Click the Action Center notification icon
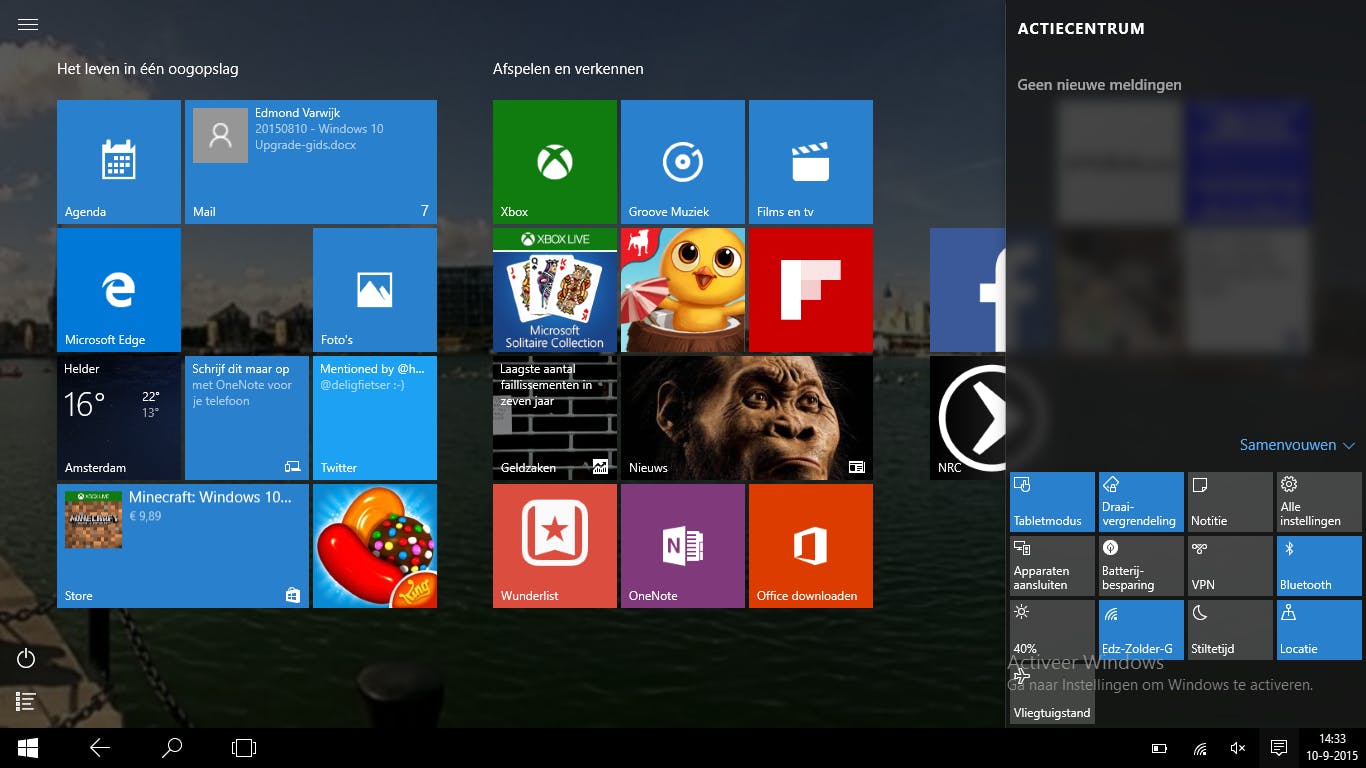1366x768 pixels. click(1278, 748)
